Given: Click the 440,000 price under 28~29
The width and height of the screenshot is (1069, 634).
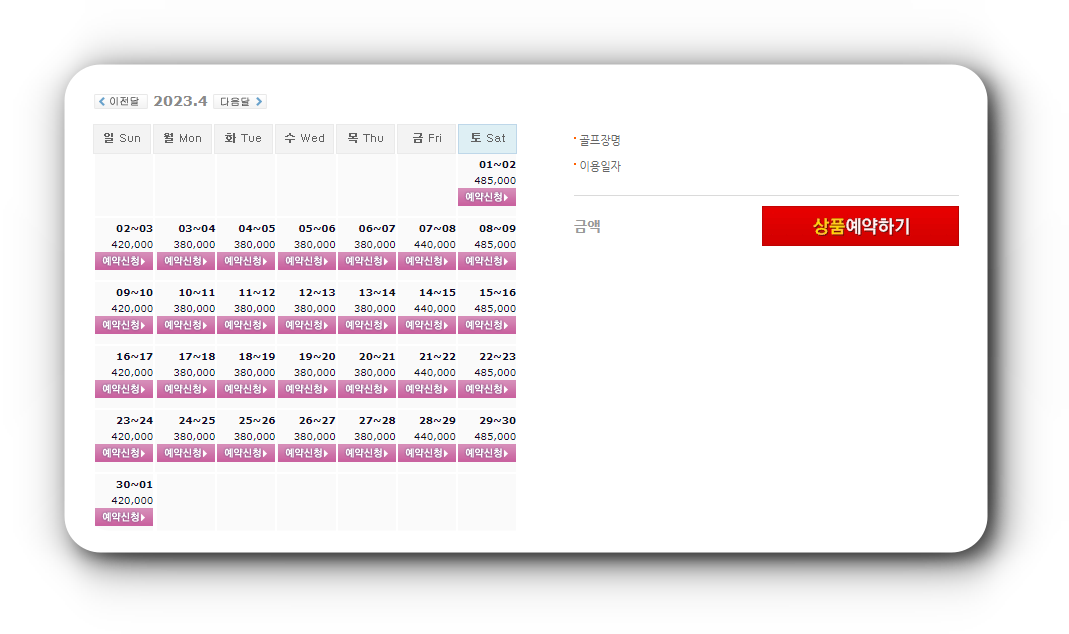Looking at the screenshot, I should 435,437.
